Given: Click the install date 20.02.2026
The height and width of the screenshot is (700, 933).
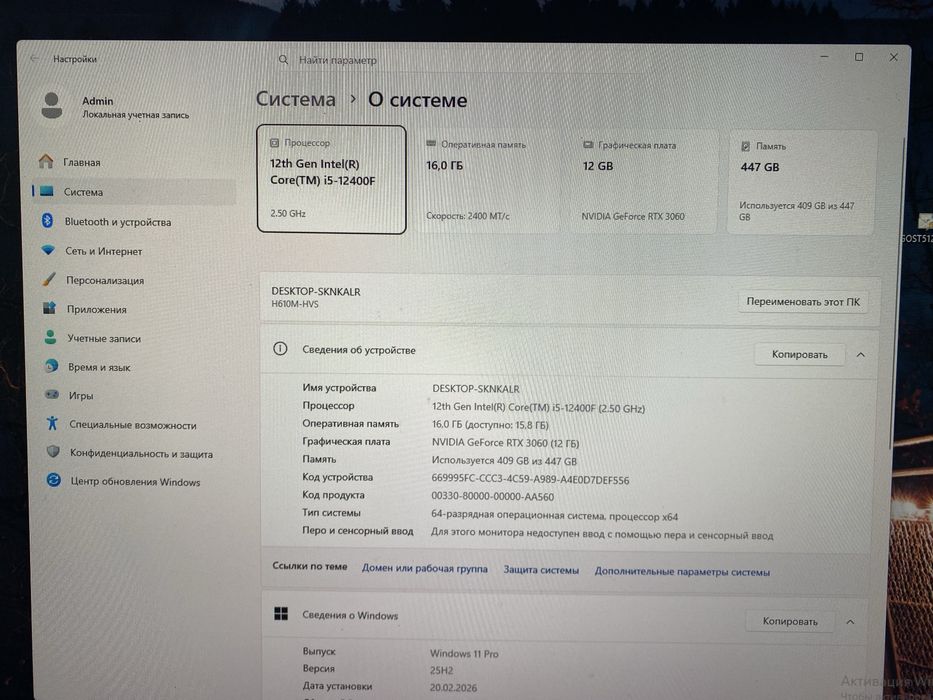Looking at the screenshot, I should [x=453, y=688].
